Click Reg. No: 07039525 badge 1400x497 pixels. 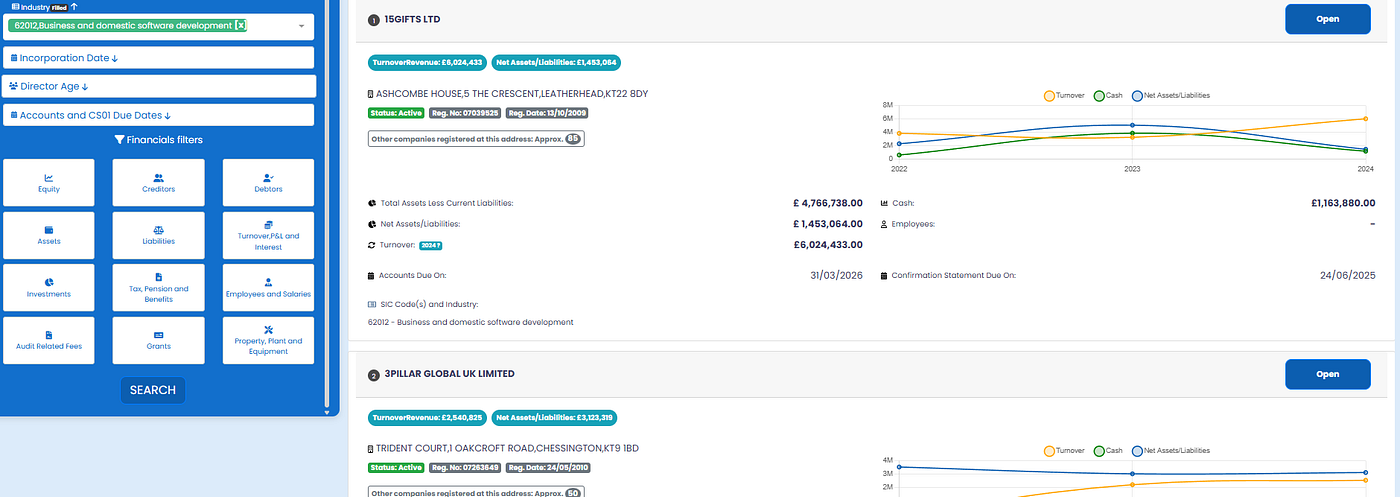464,113
